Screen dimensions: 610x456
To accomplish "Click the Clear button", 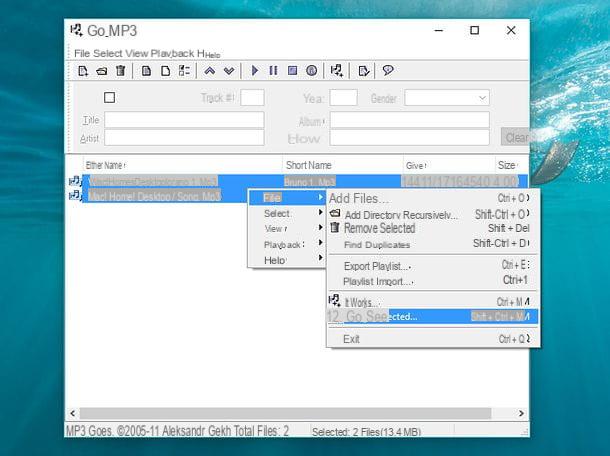I will pos(515,137).
